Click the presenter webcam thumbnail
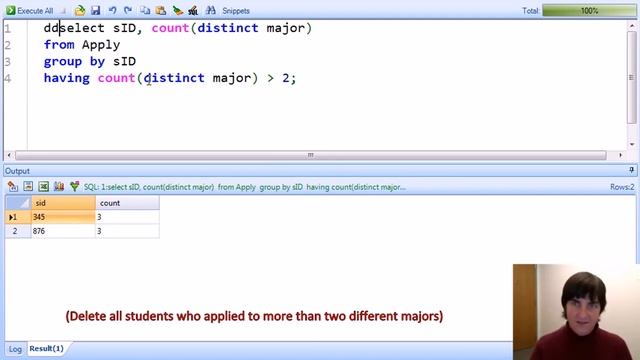The image size is (640, 360). click(576, 312)
